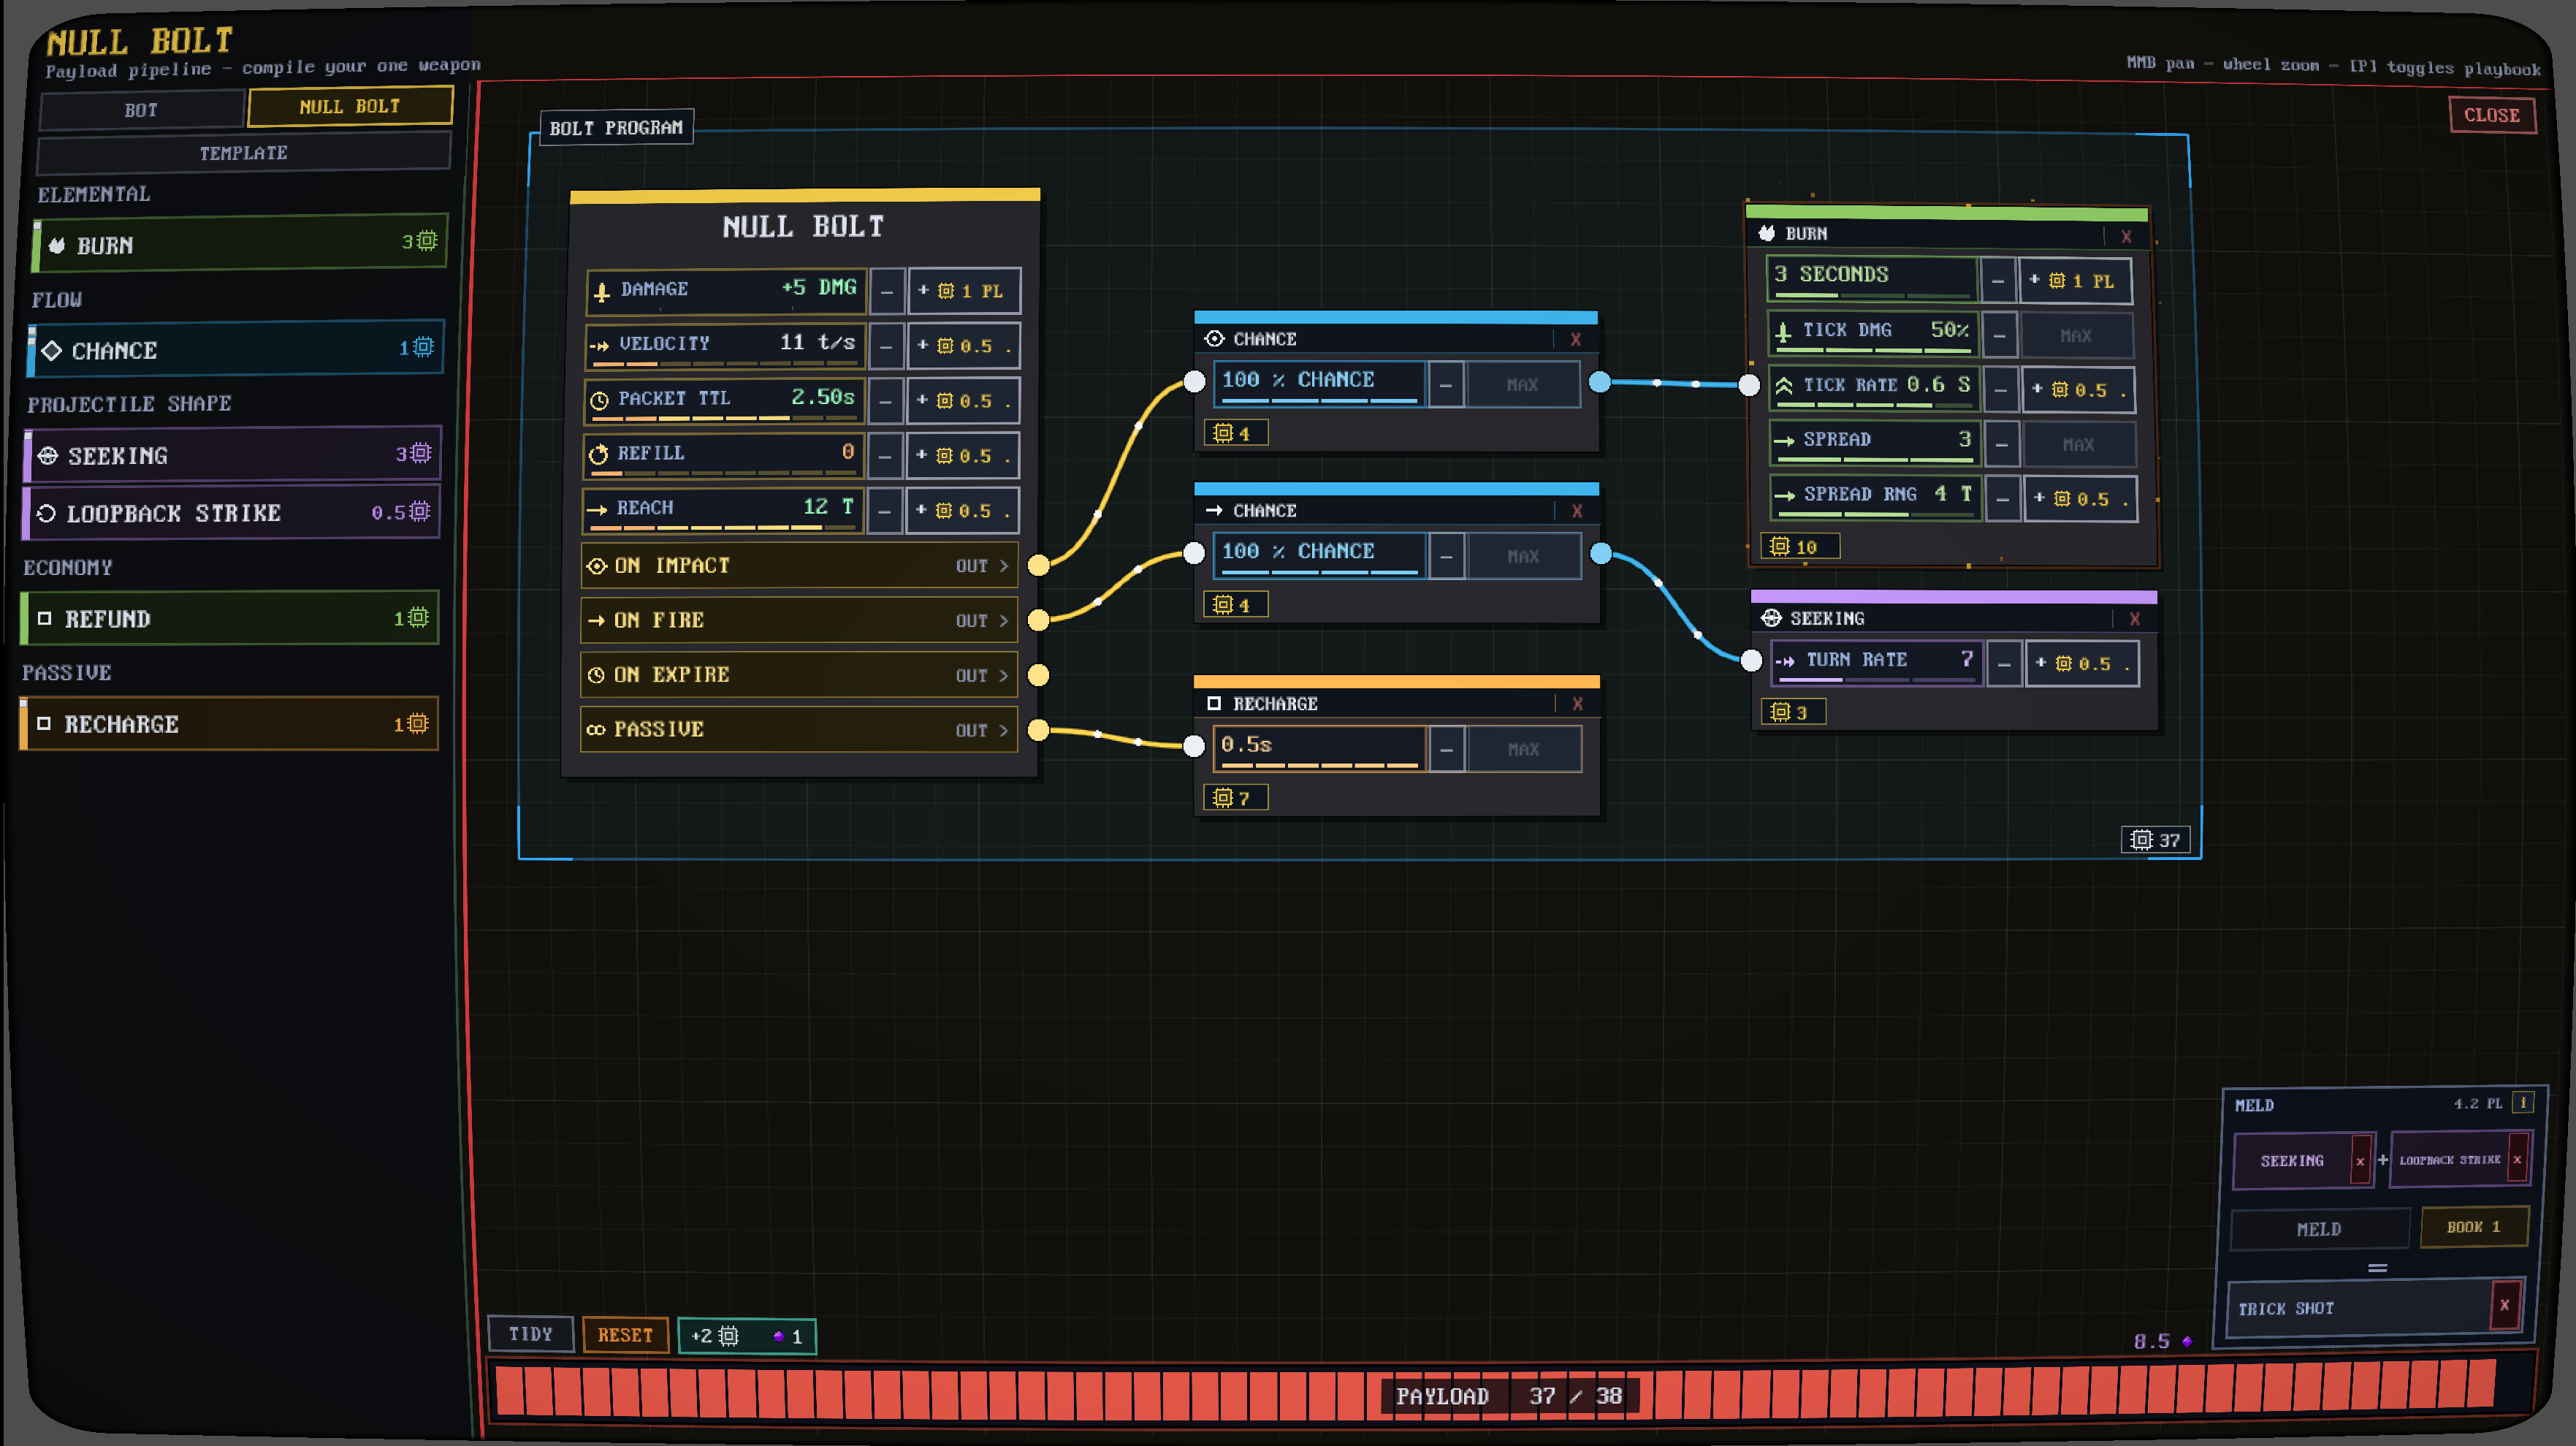Switch to the NULL BOLT tab

click(x=350, y=106)
